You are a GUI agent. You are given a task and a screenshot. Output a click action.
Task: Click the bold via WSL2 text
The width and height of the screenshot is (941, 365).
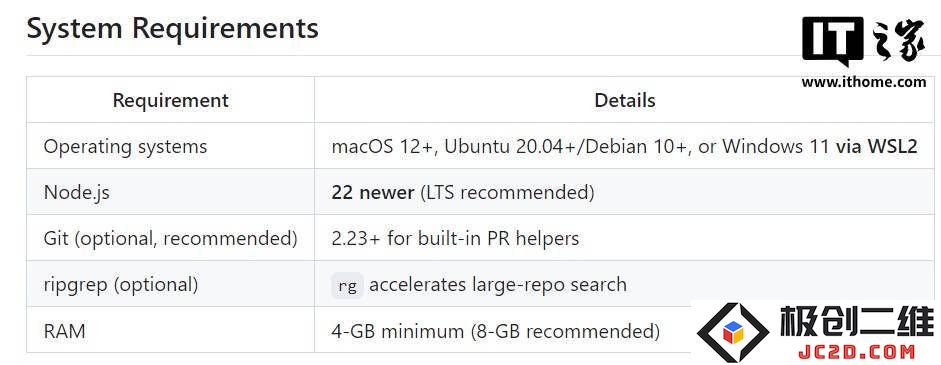[877, 146]
